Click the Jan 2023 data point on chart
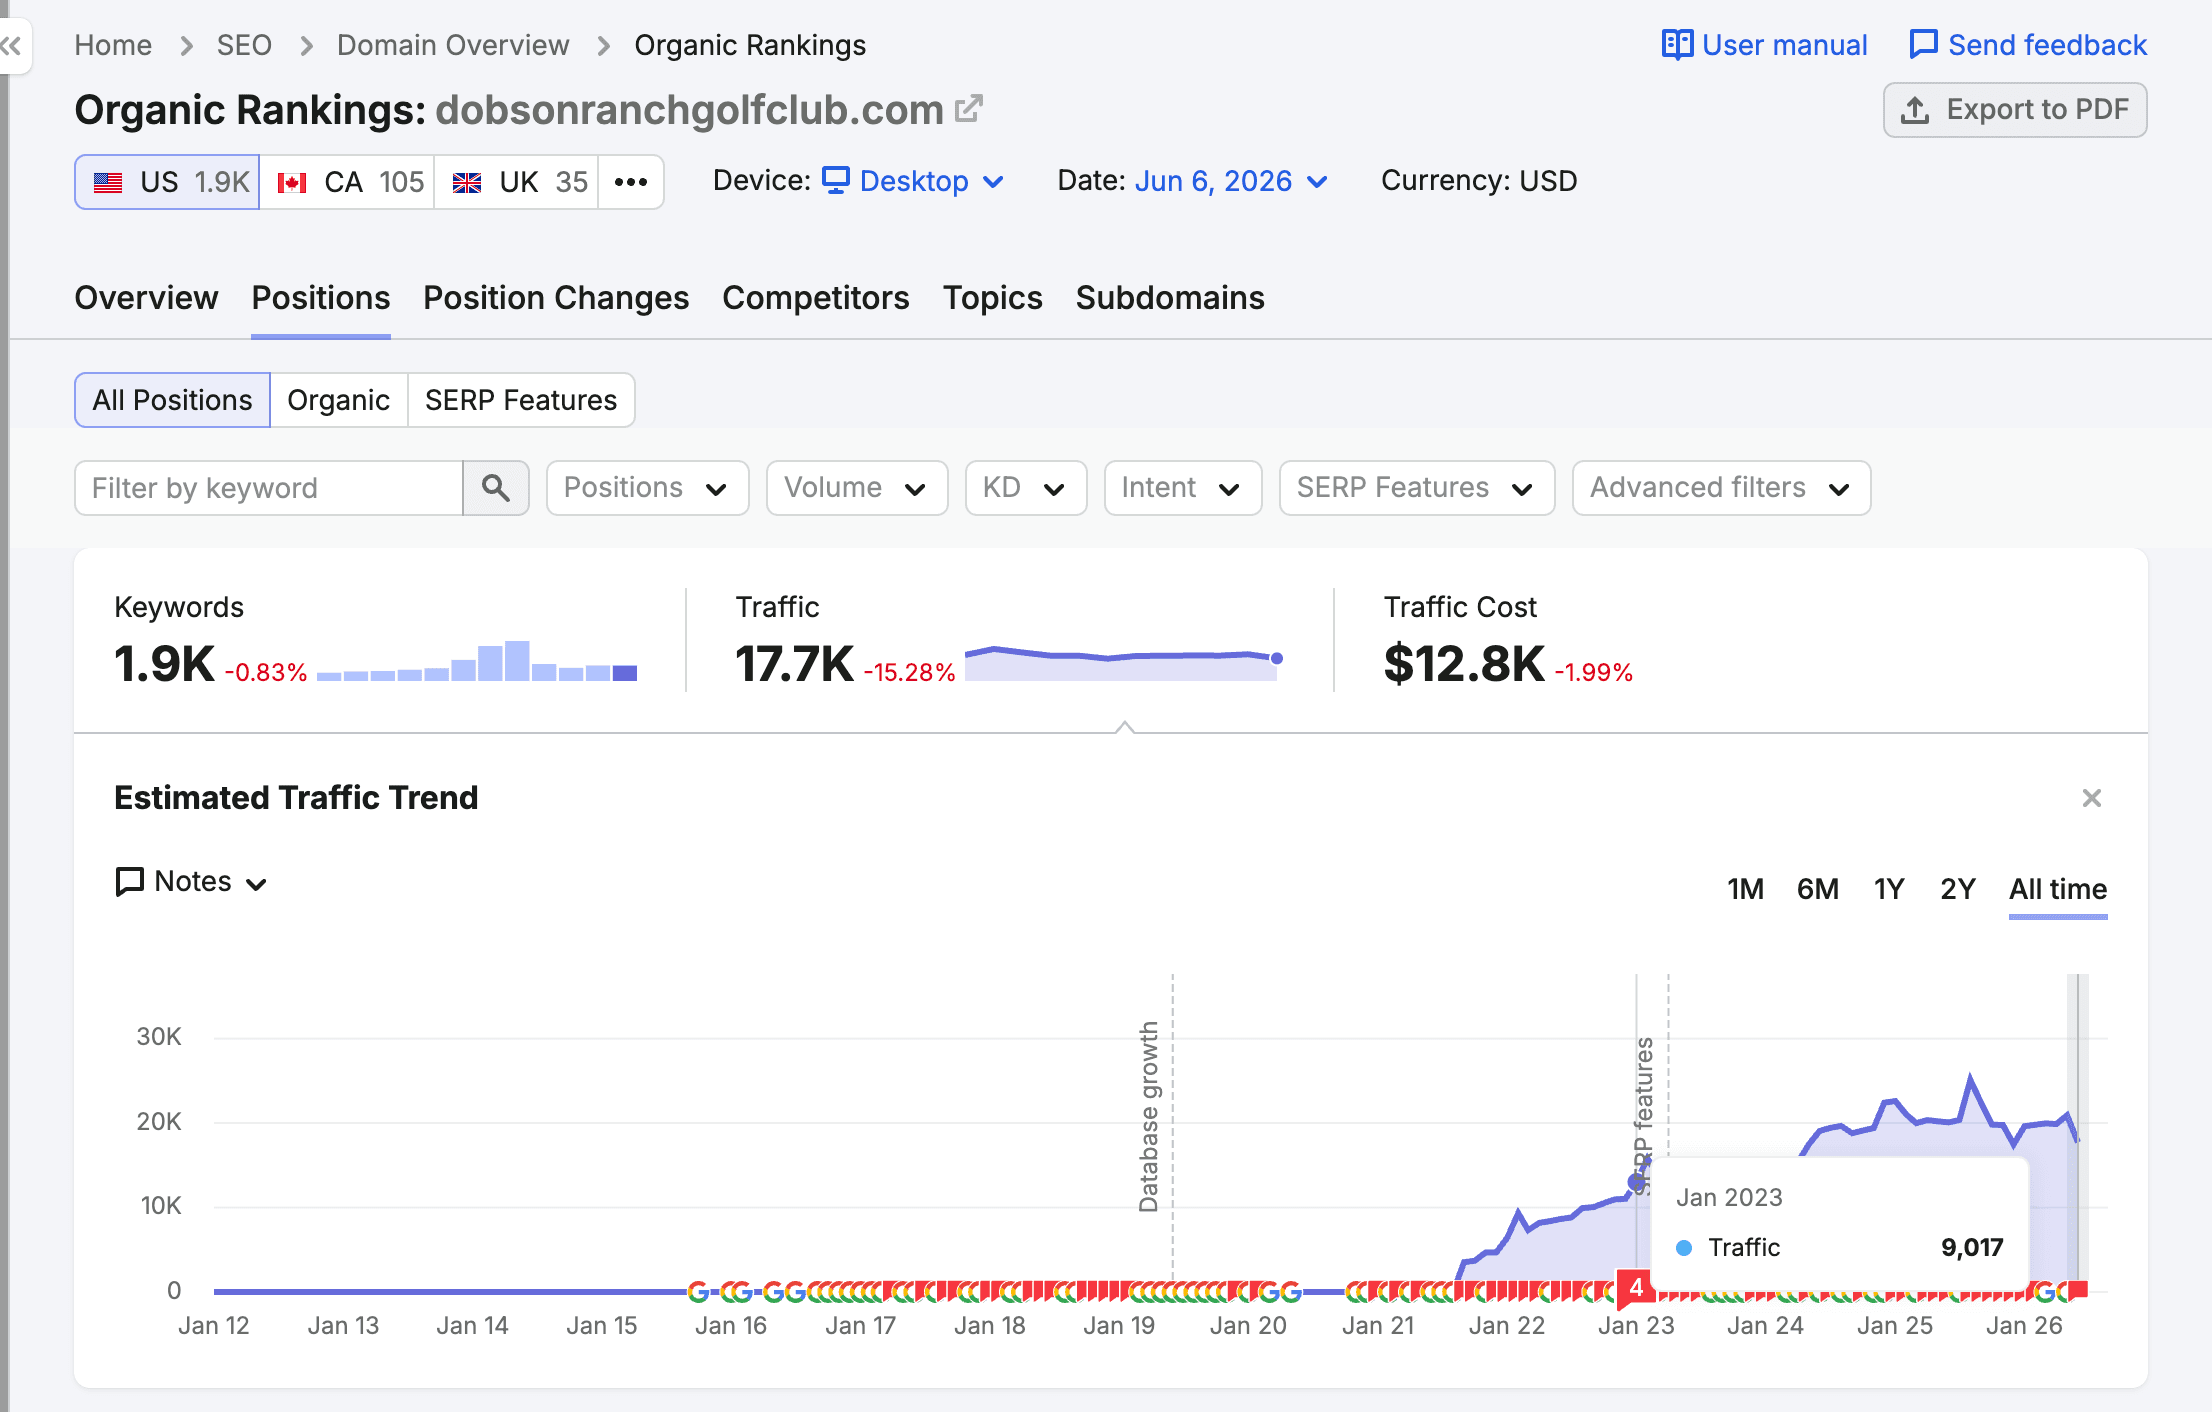2212x1412 pixels. coord(1636,1183)
